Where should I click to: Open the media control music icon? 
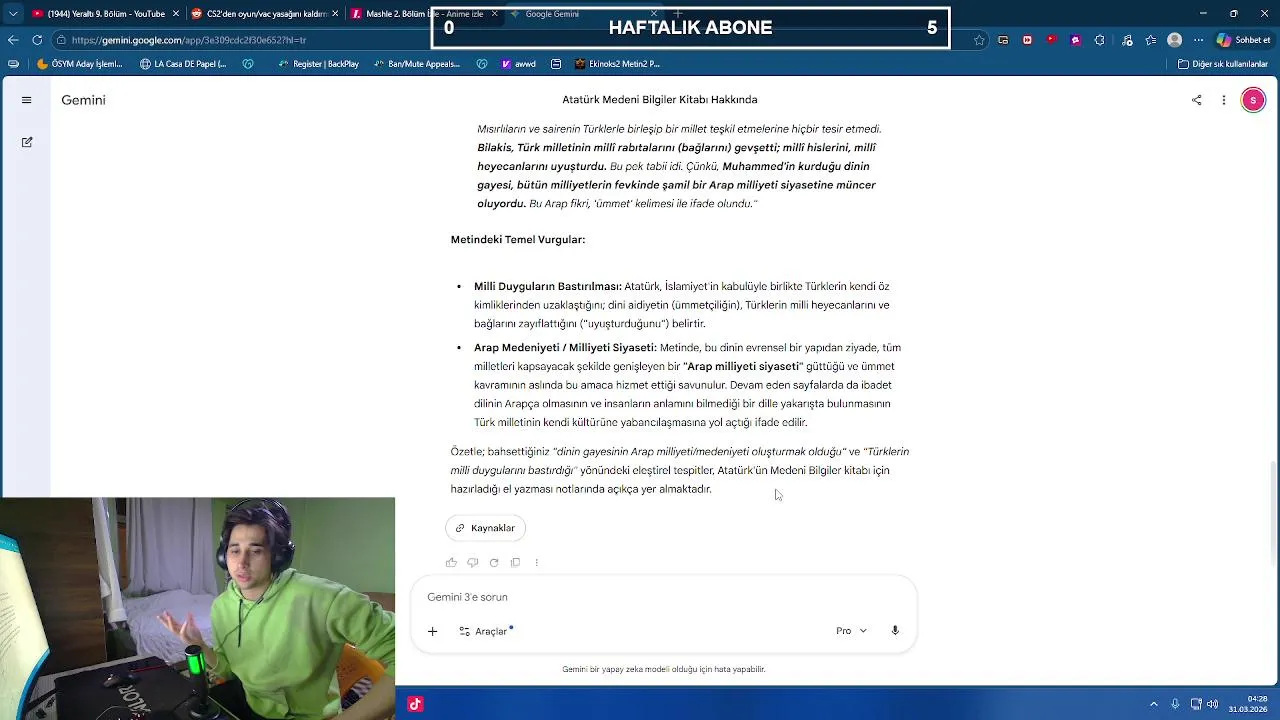click(1127, 40)
